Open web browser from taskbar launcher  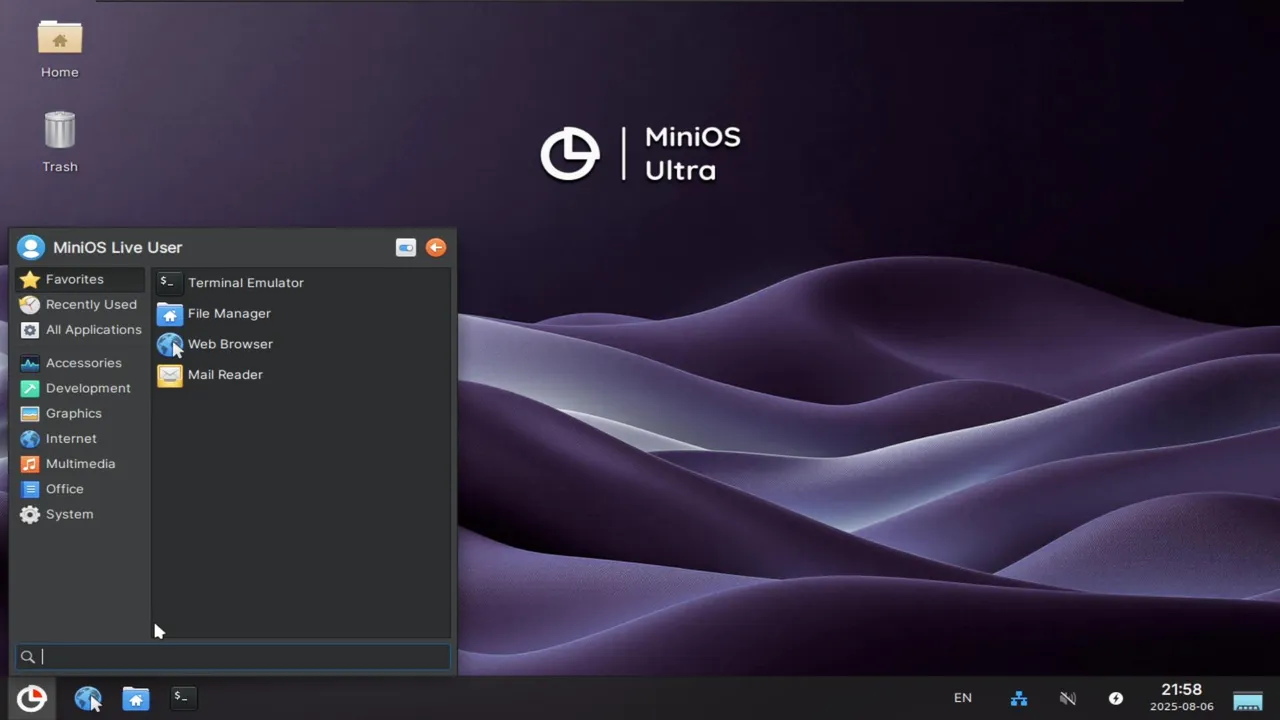tap(88, 698)
